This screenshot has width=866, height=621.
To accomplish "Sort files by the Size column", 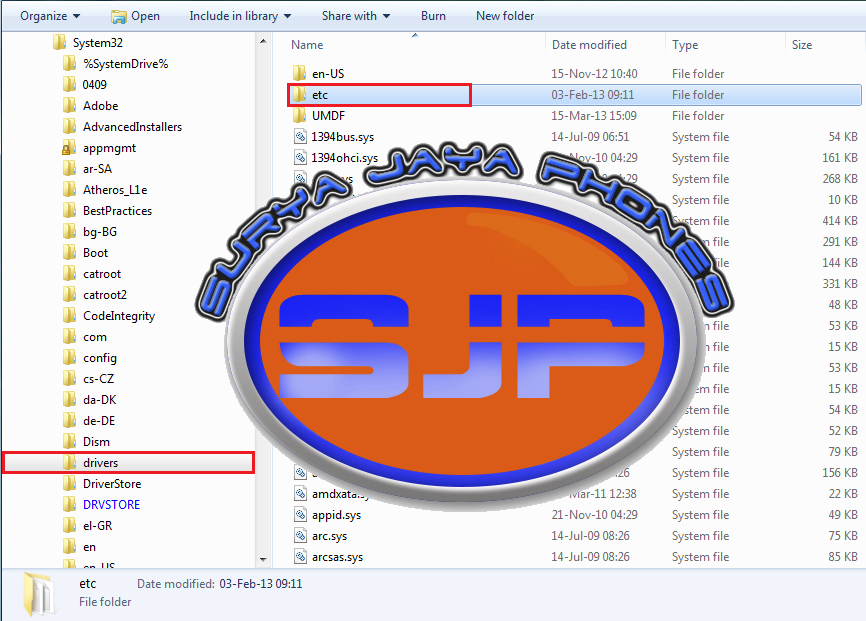I will (802, 45).
